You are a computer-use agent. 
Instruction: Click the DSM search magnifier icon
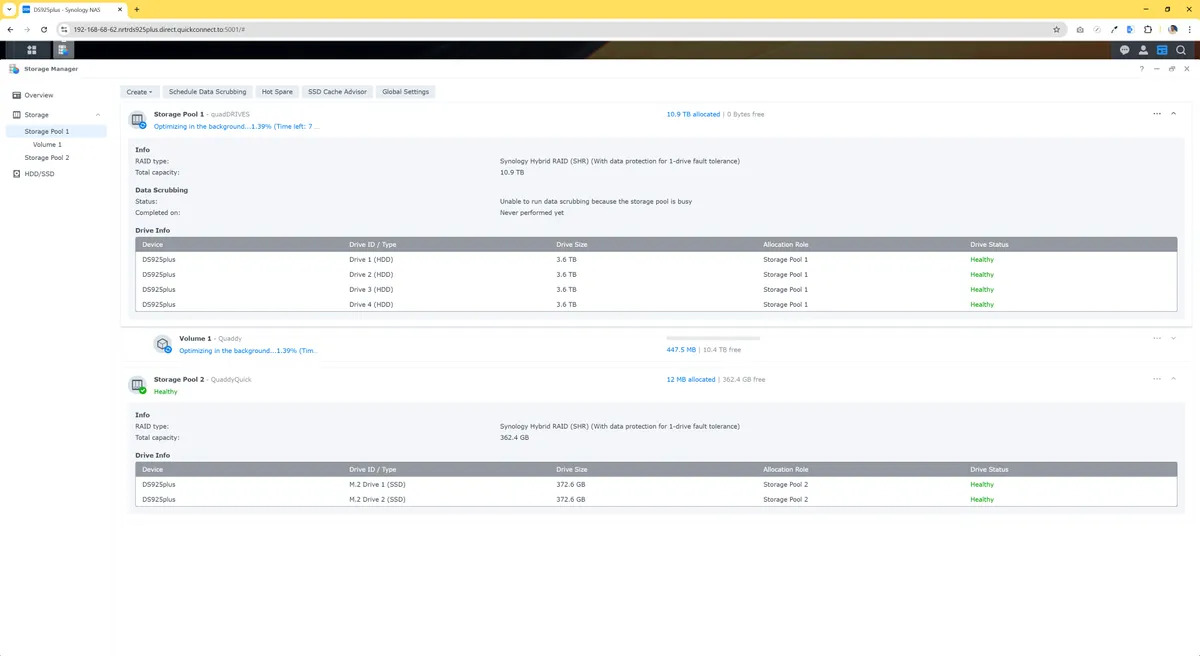point(1182,49)
